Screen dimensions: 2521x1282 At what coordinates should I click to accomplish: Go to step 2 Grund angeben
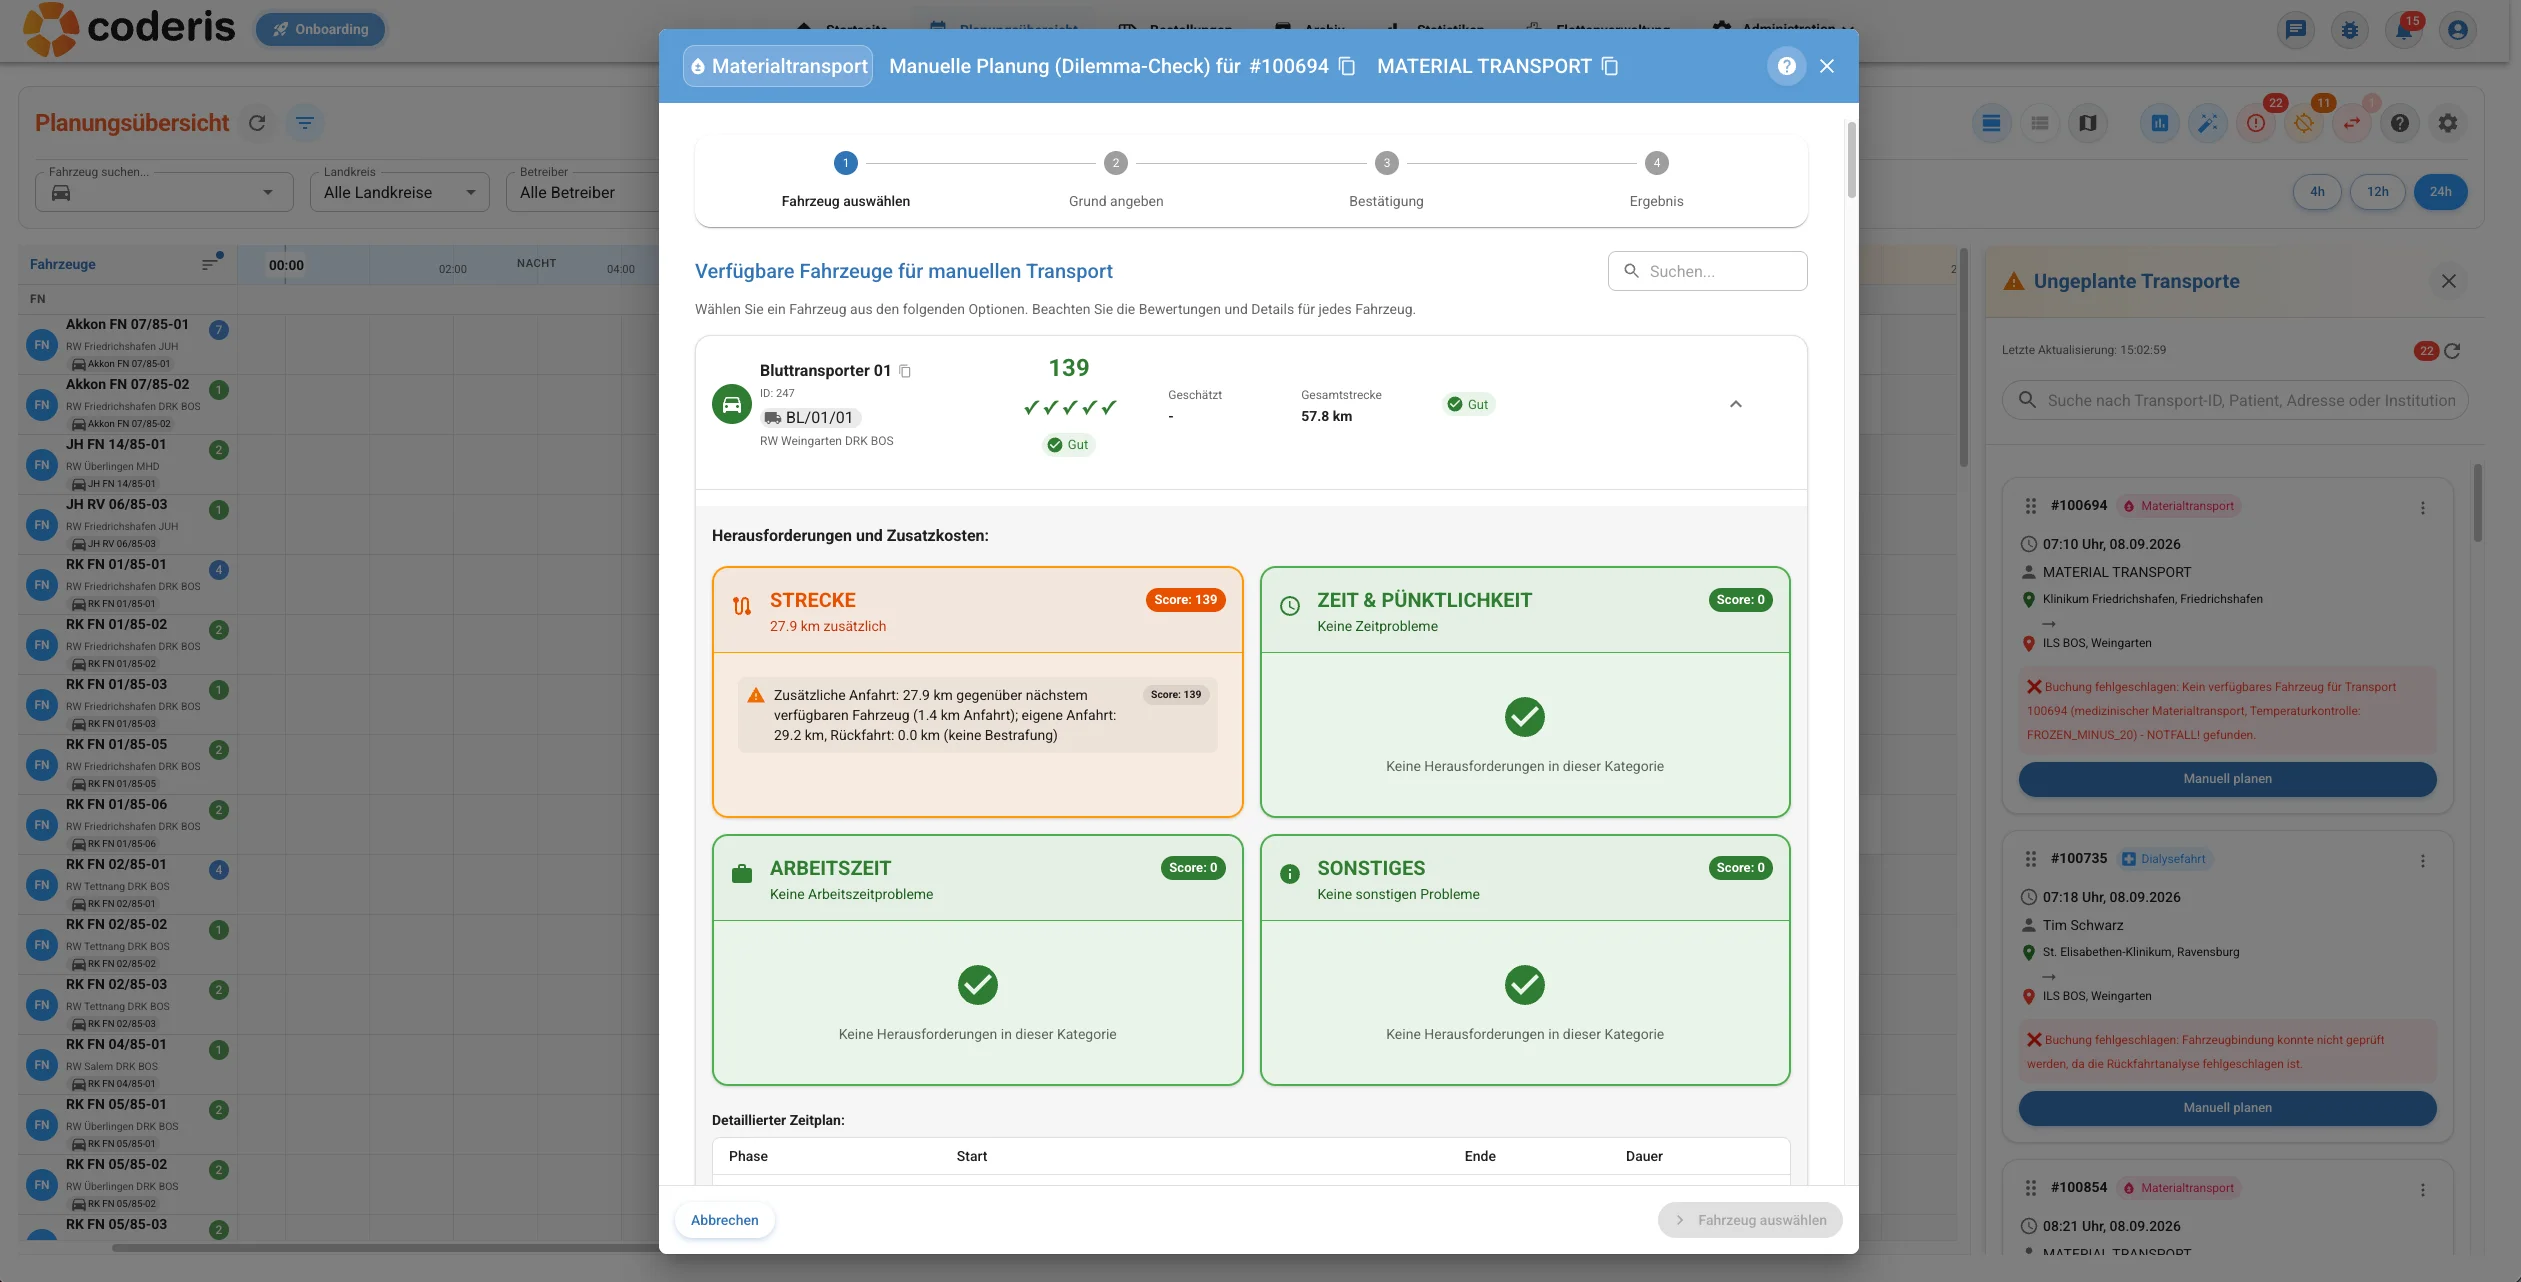pyautogui.click(x=1116, y=180)
